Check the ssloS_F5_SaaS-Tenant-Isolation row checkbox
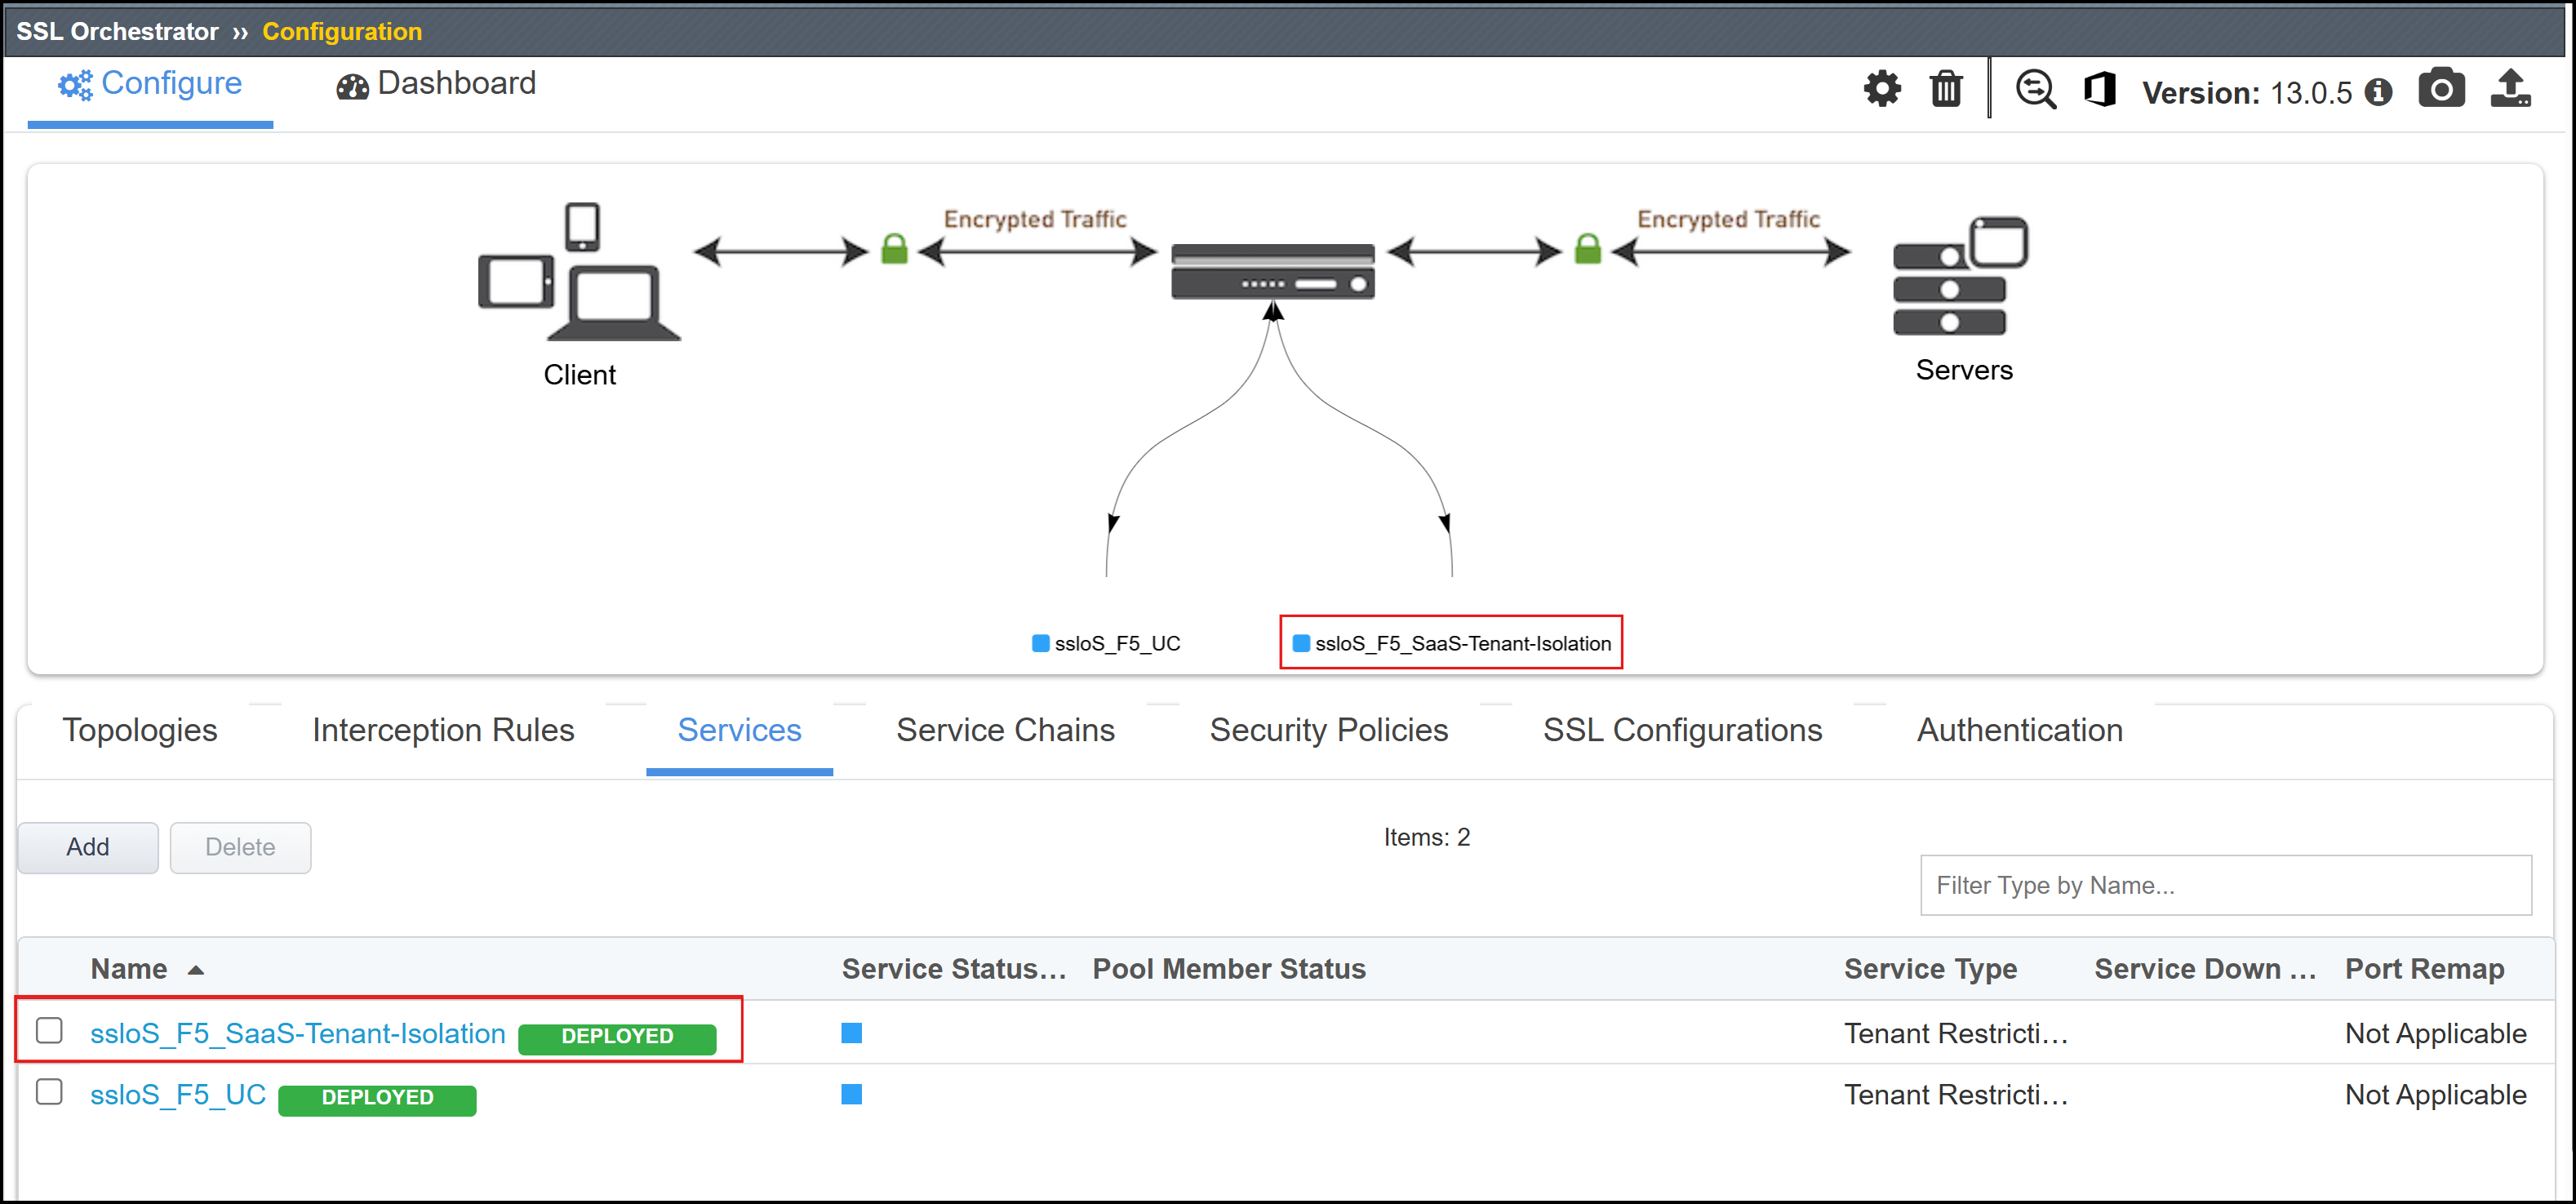Image resolution: width=2576 pixels, height=1204 pixels. point(49,1030)
